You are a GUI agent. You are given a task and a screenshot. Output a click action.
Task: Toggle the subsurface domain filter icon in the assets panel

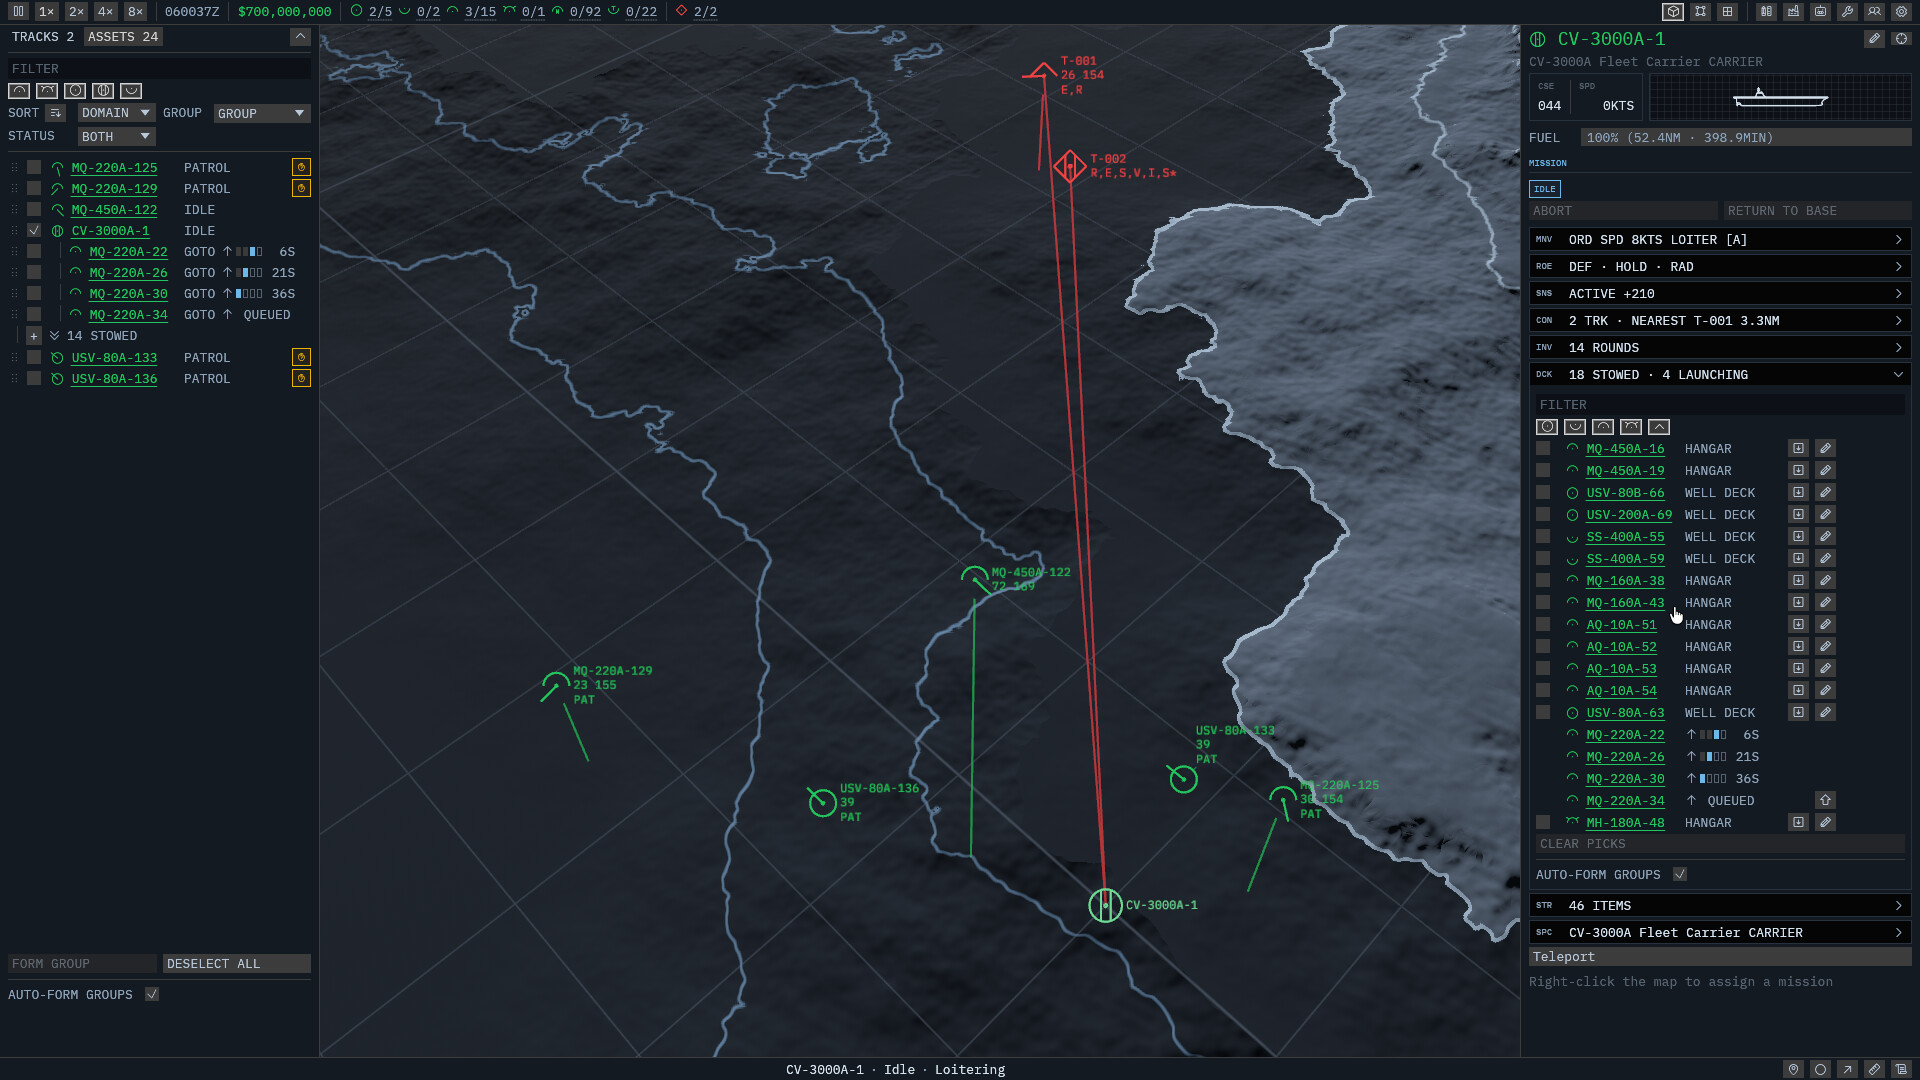[x=131, y=91]
